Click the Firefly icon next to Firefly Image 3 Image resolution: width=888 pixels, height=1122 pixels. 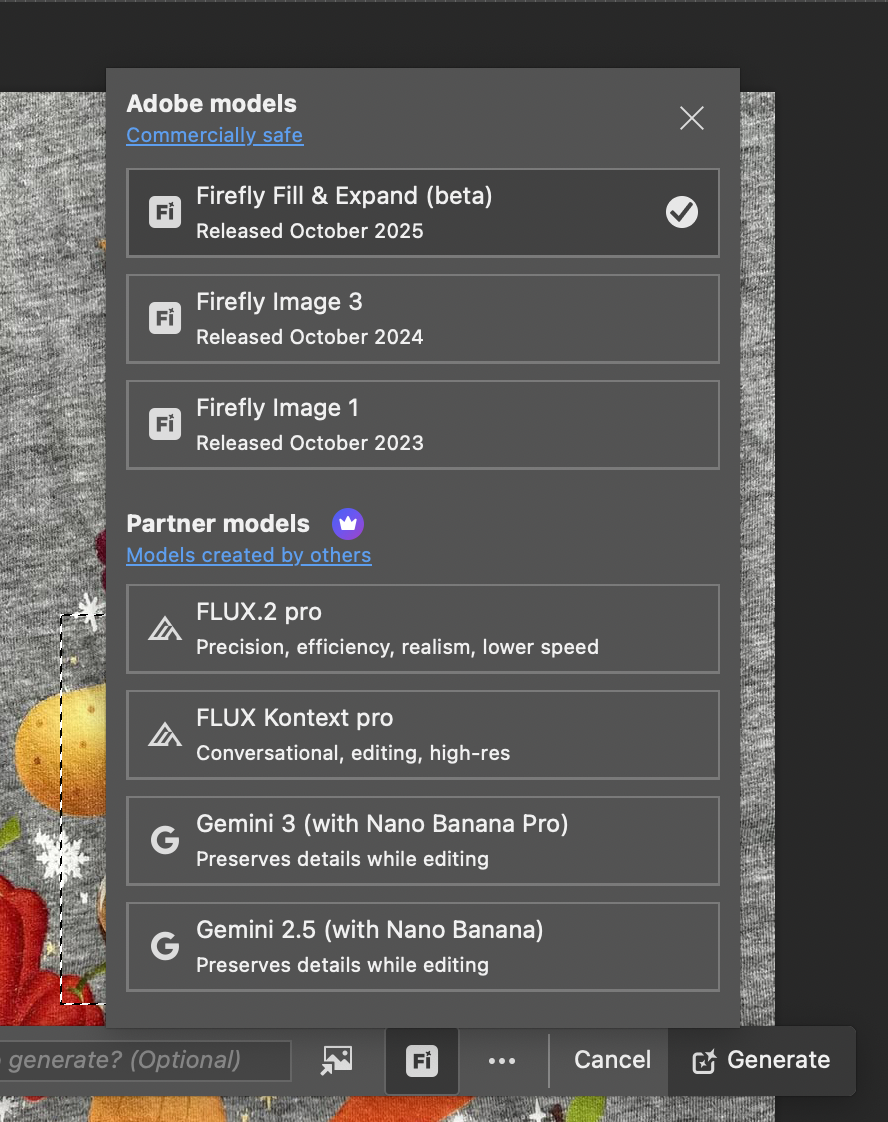click(164, 318)
